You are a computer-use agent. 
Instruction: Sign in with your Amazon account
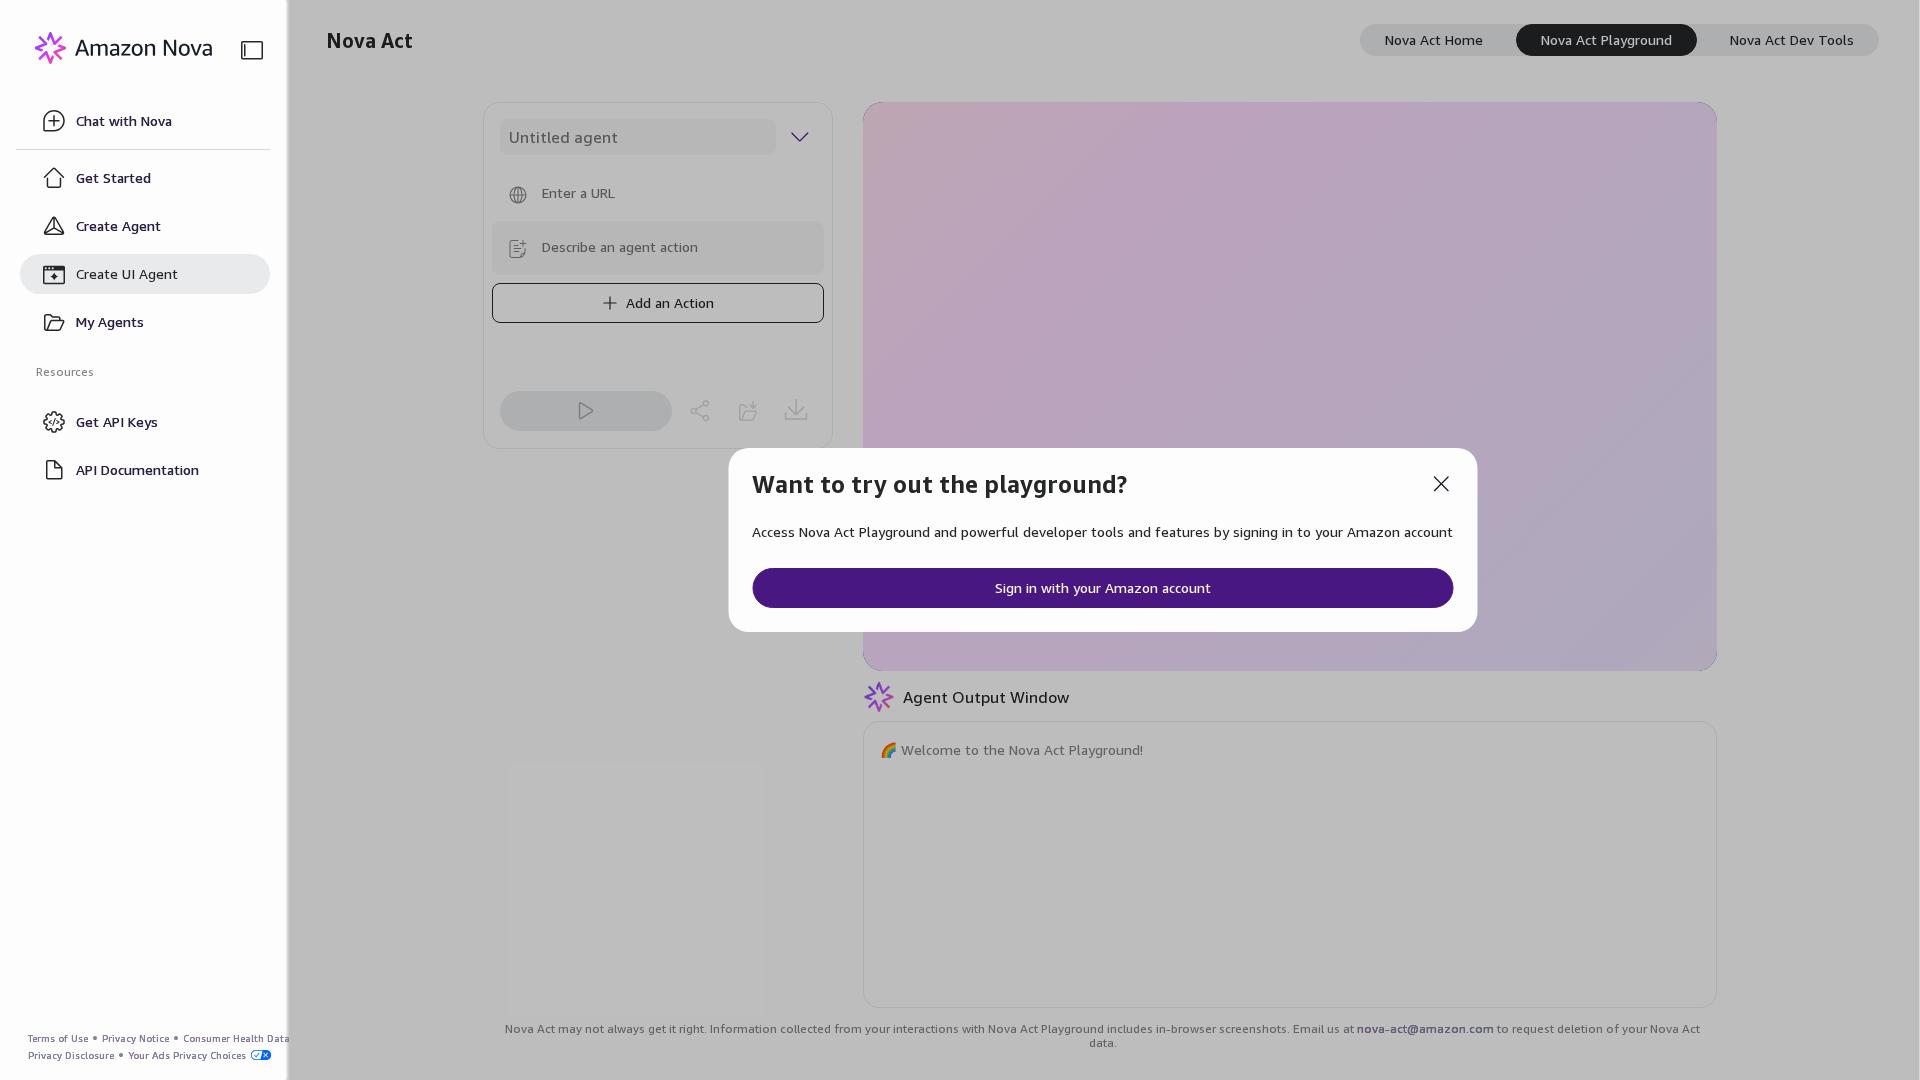point(1102,588)
